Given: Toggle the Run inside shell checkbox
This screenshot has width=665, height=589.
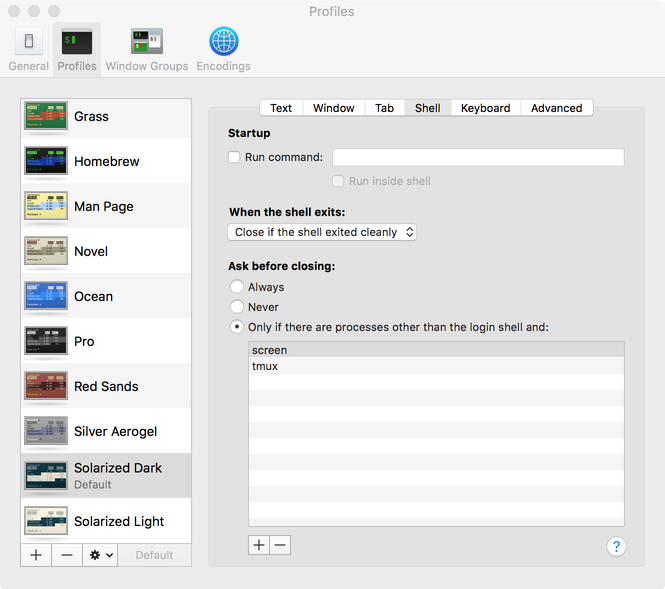Looking at the screenshot, I should [338, 181].
